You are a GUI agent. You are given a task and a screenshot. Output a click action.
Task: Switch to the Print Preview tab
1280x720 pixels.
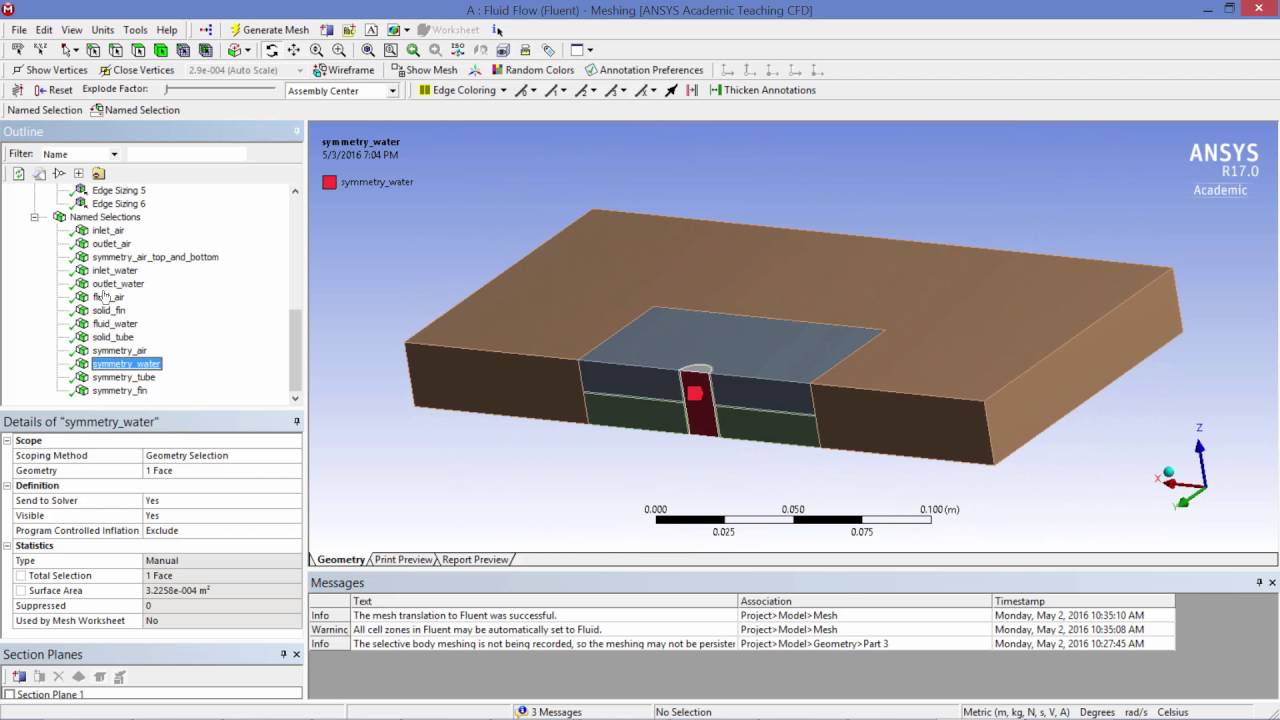pos(404,560)
